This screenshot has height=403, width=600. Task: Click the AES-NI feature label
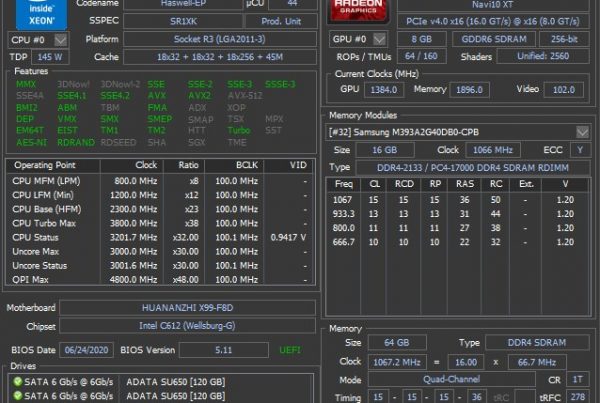click(31, 142)
